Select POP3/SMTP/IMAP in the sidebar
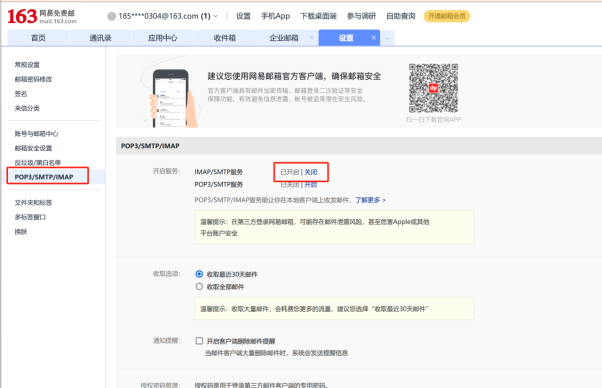This screenshot has width=602, height=388. [44, 177]
